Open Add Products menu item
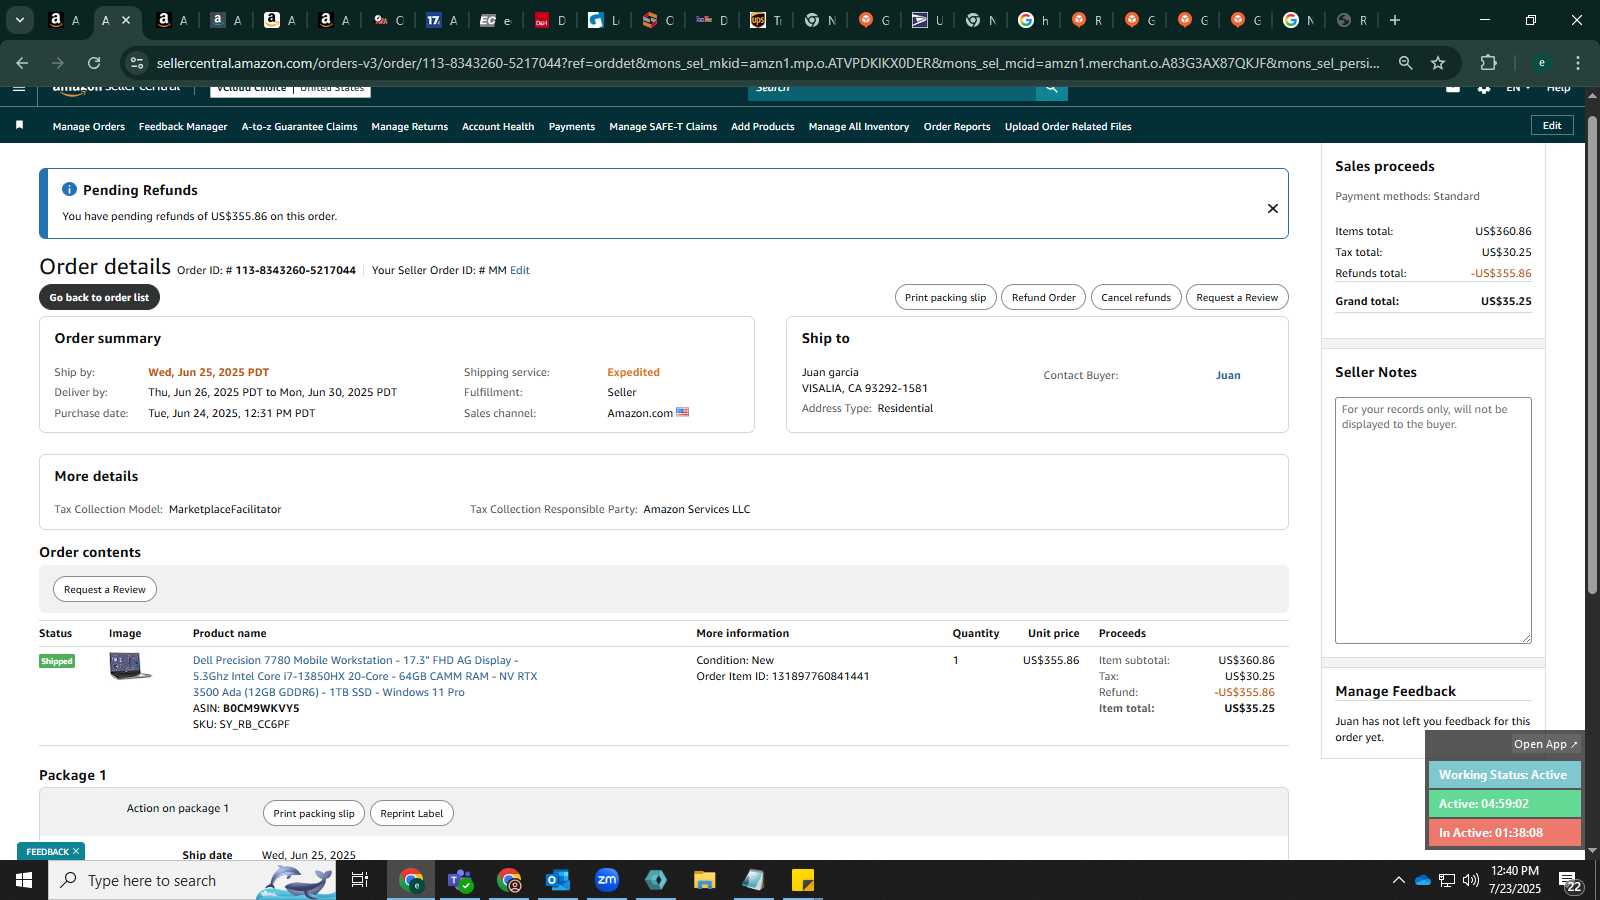The image size is (1600, 900). coord(762,127)
